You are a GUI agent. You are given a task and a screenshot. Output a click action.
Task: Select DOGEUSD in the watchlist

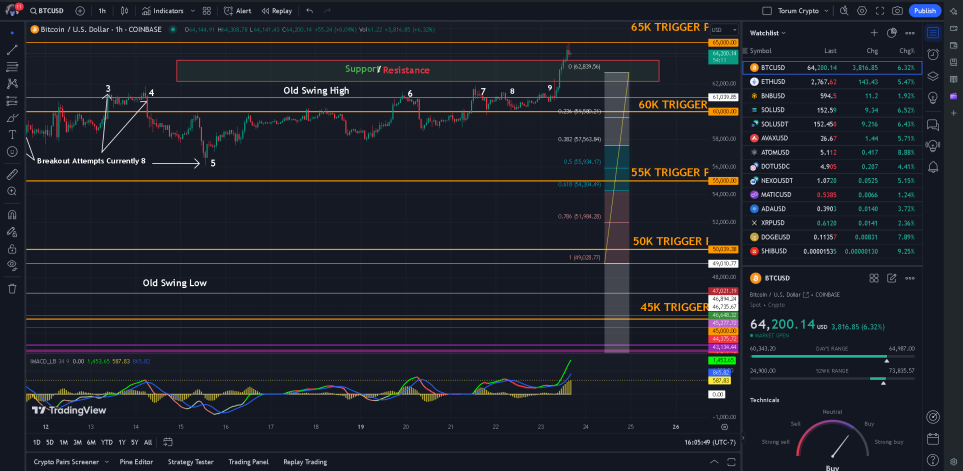tap(832, 237)
